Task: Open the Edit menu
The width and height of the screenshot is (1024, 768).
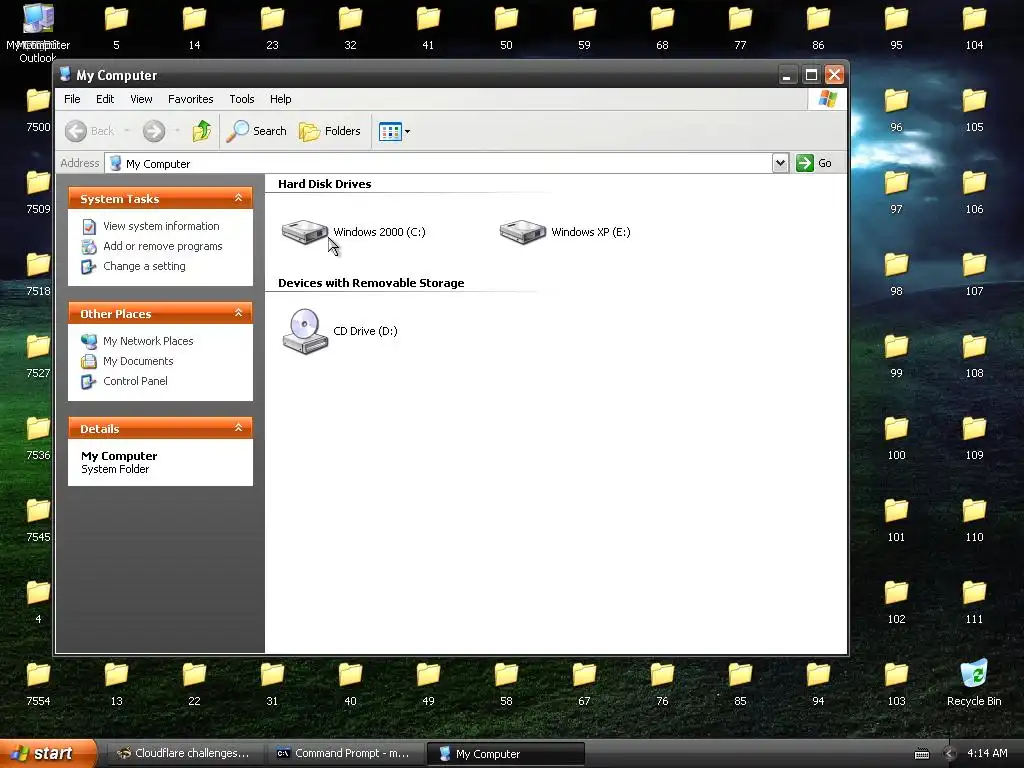Action: (x=104, y=99)
